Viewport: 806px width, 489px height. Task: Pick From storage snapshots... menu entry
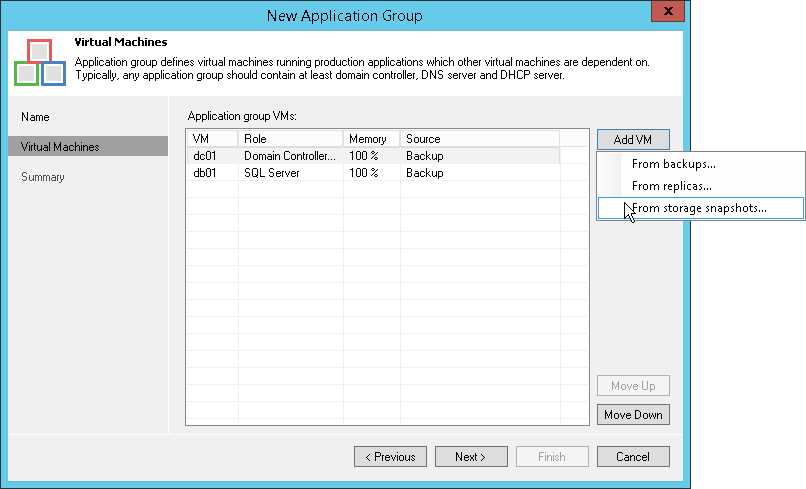(x=699, y=208)
